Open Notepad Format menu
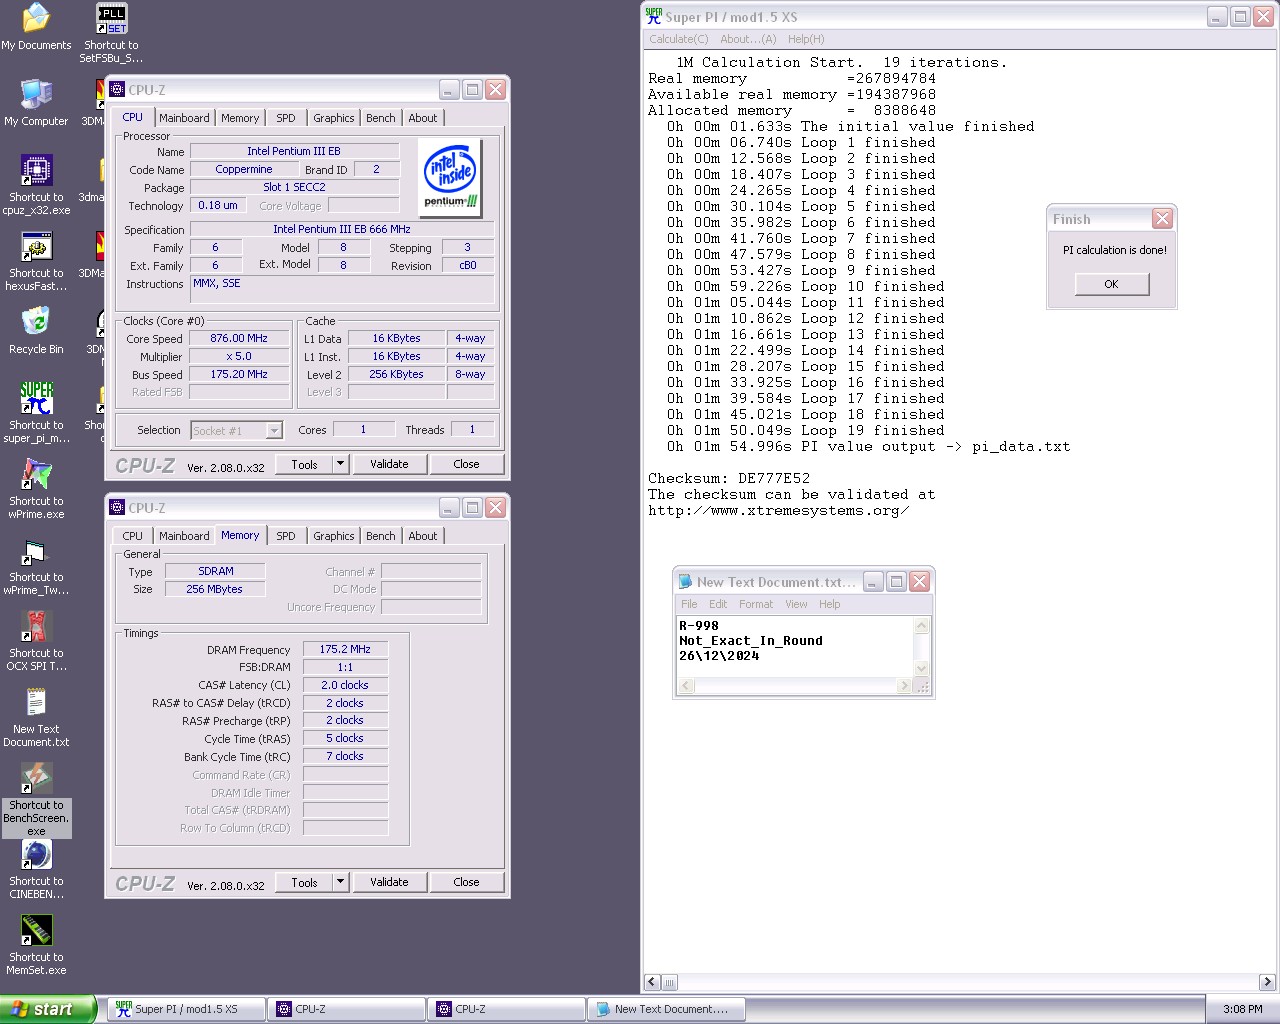Screen dimensions: 1280x1024 [756, 604]
